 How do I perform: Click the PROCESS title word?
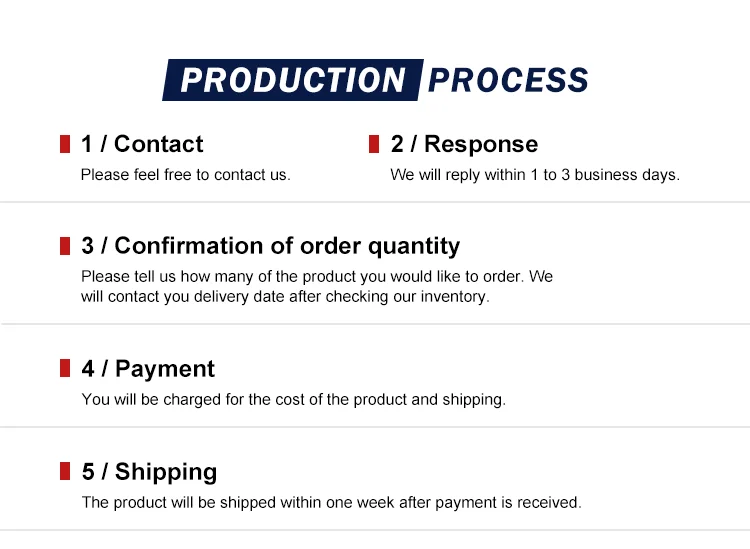pyautogui.click(x=507, y=80)
